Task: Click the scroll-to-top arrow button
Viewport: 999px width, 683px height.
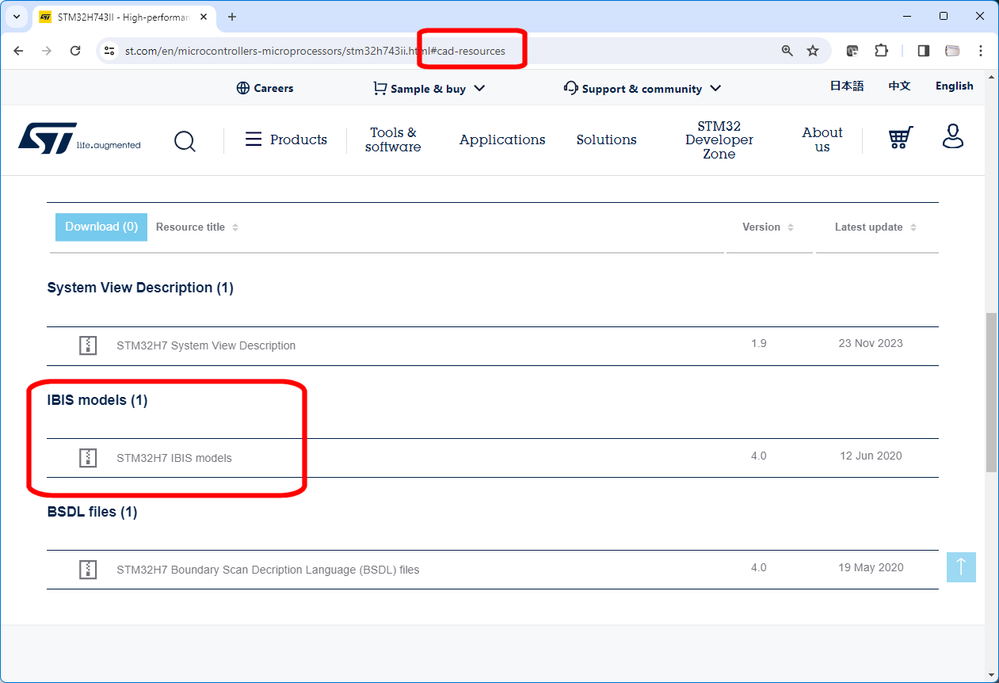Action: tap(961, 567)
